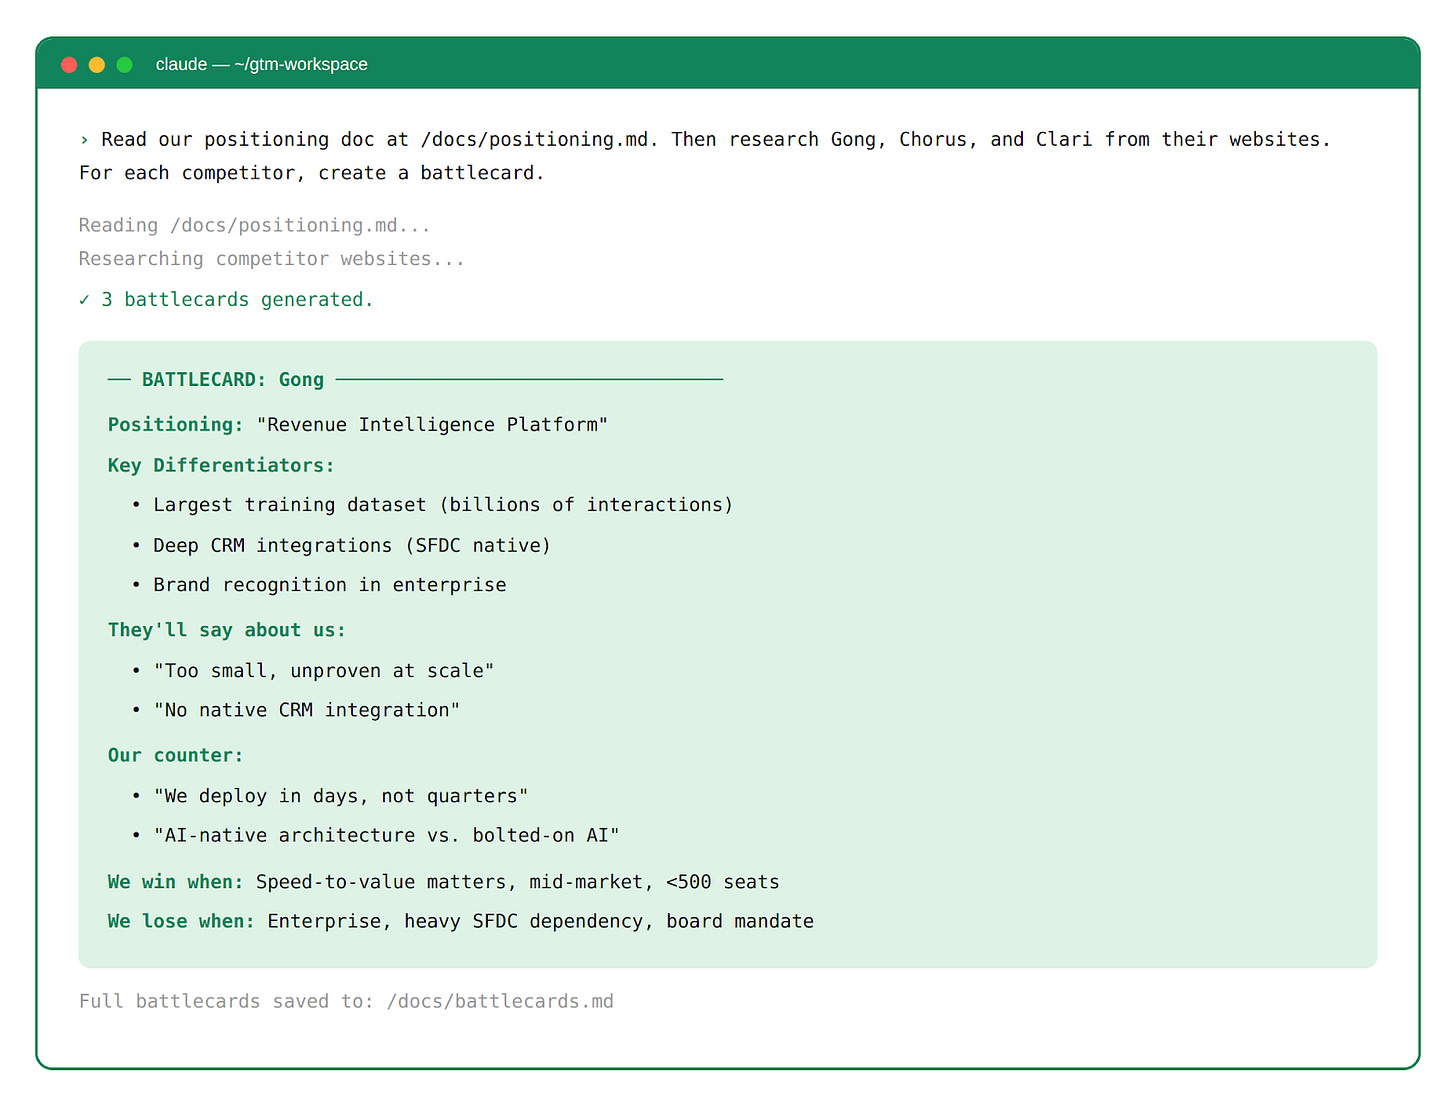Click the "Researching competitor websites..." status line
This screenshot has height=1104, width=1456.
(271, 259)
